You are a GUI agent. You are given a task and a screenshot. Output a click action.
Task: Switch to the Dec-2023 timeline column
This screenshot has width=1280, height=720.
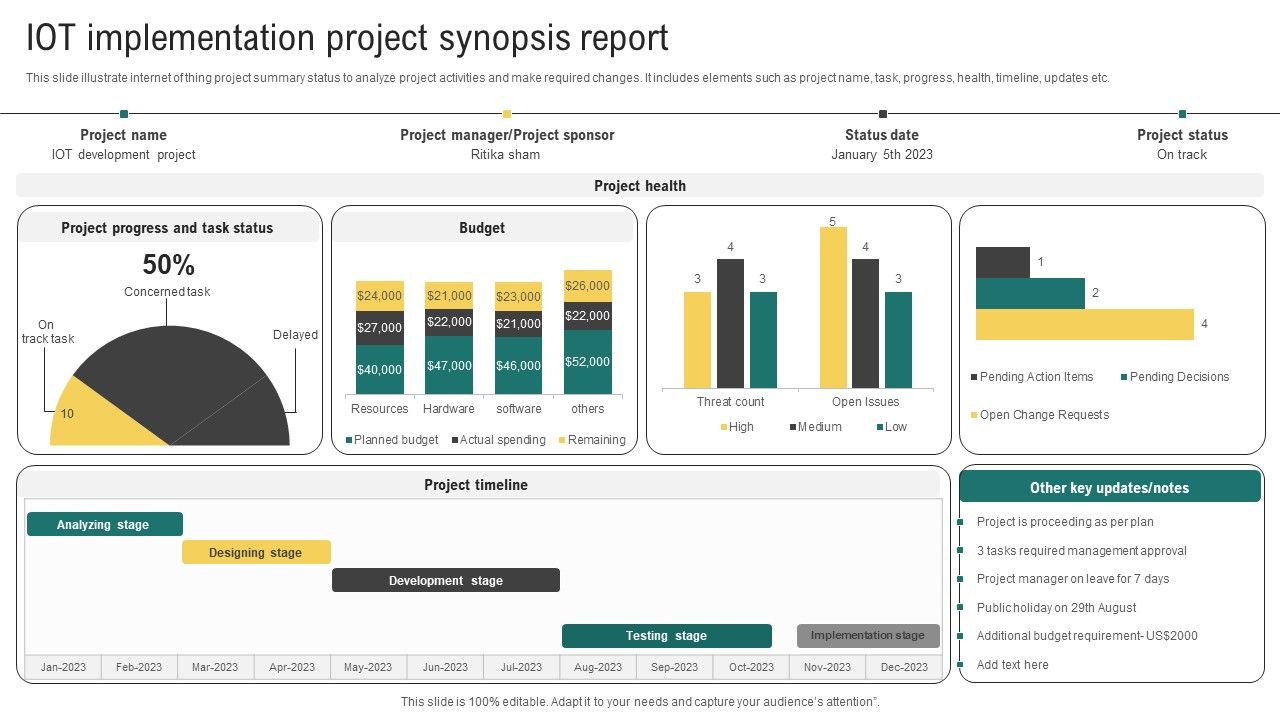pos(905,666)
